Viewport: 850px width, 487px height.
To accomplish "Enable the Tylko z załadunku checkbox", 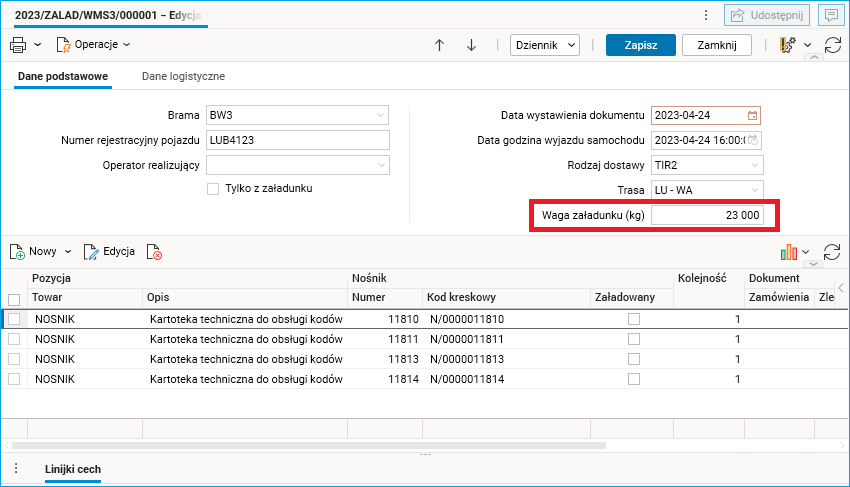I will pos(212,189).
